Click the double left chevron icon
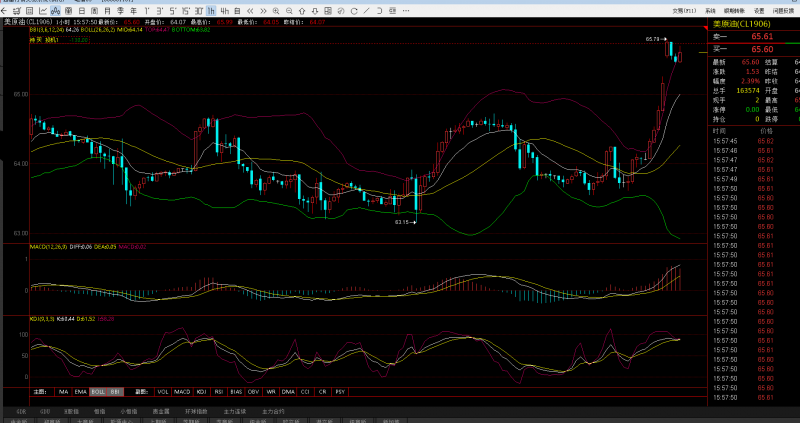This screenshot has width=800, height=423. tap(250, 11)
